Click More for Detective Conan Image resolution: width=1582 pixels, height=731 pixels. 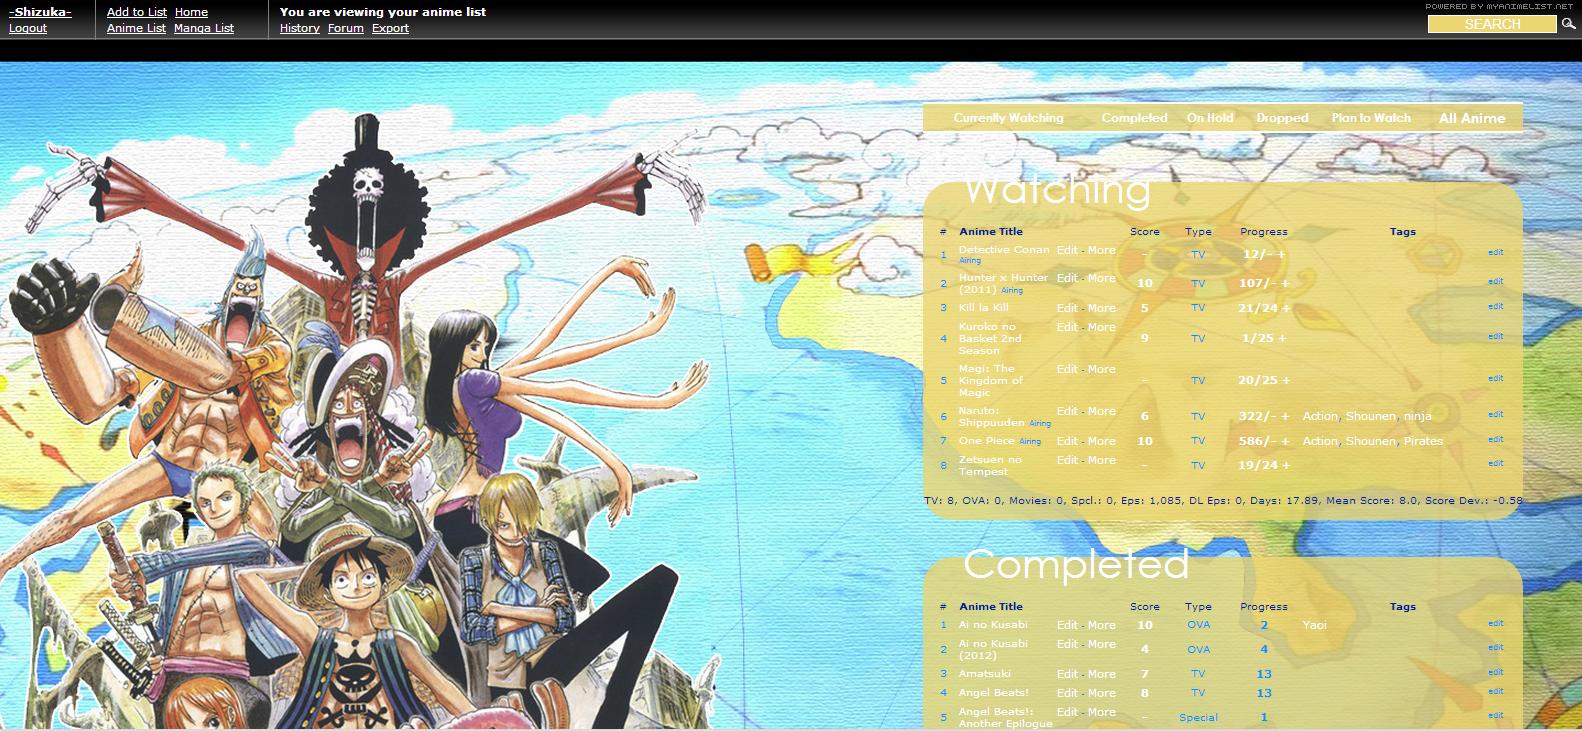click(x=1101, y=250)
